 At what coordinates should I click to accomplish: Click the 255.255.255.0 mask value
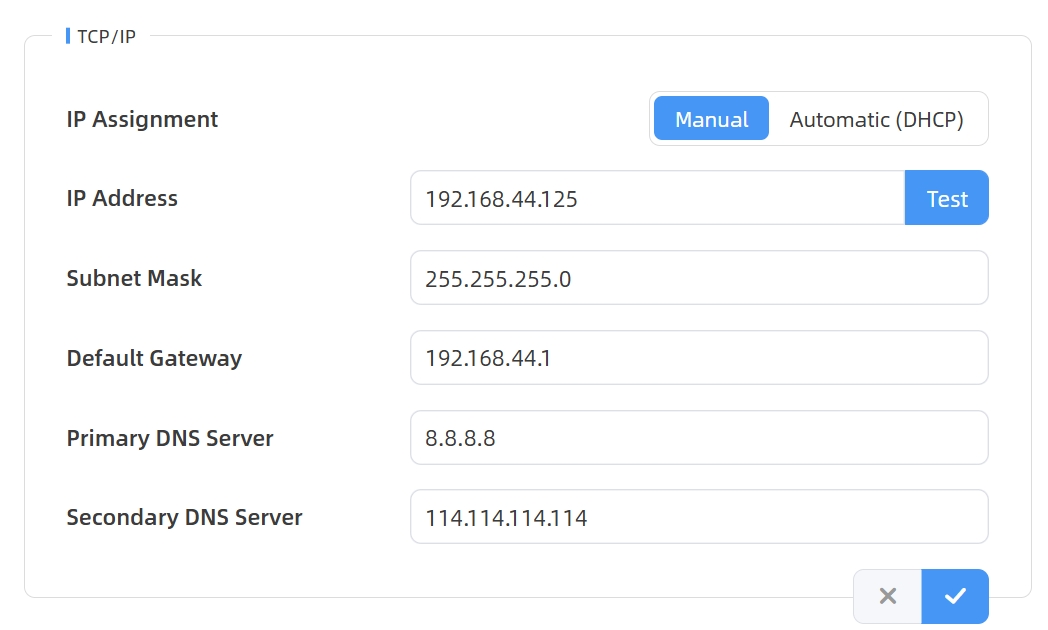pos(498,278)
